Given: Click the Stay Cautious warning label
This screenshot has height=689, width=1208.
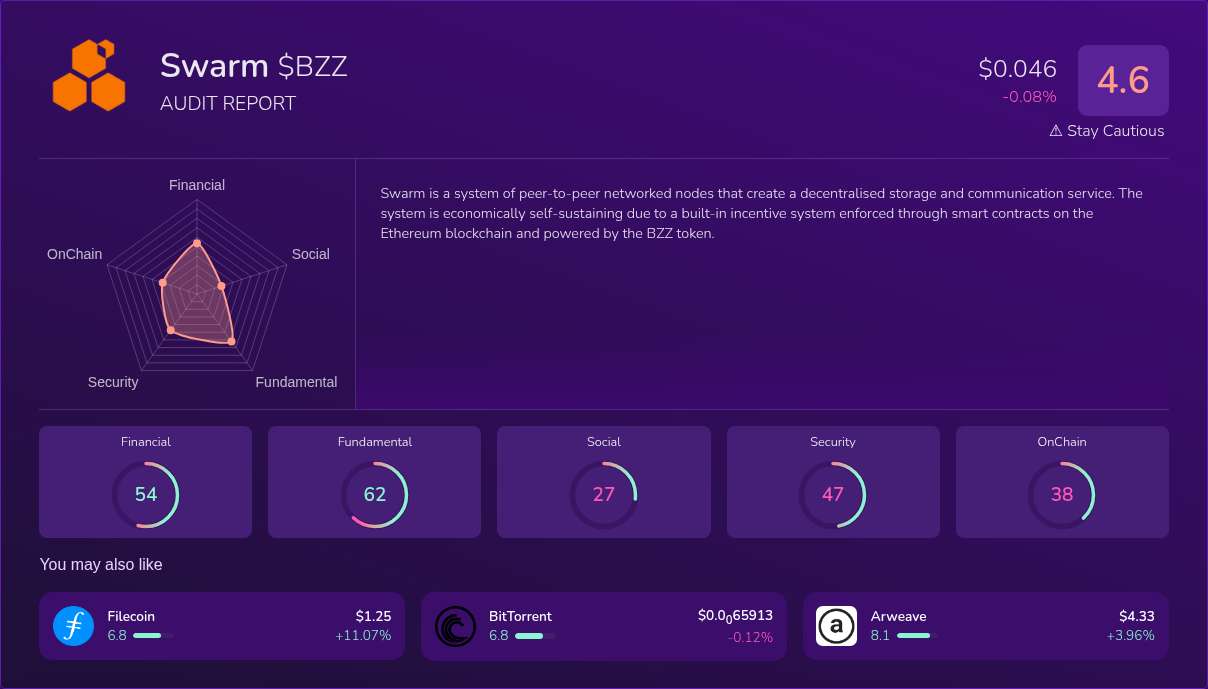Looking at the screenshot, I should 1107,131.
